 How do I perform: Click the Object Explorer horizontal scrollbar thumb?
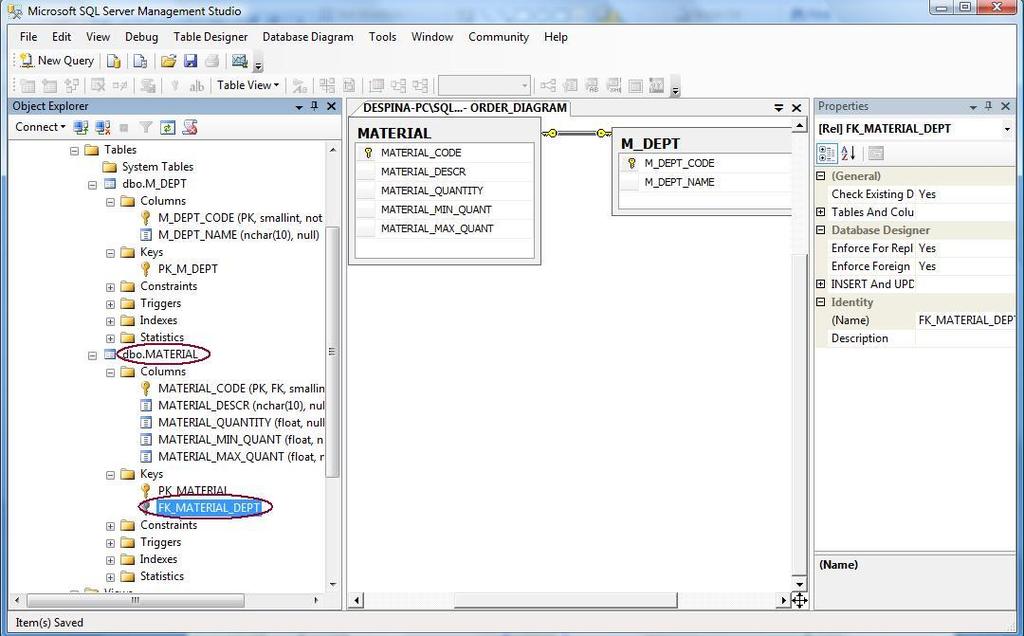(x=135, y=599)
